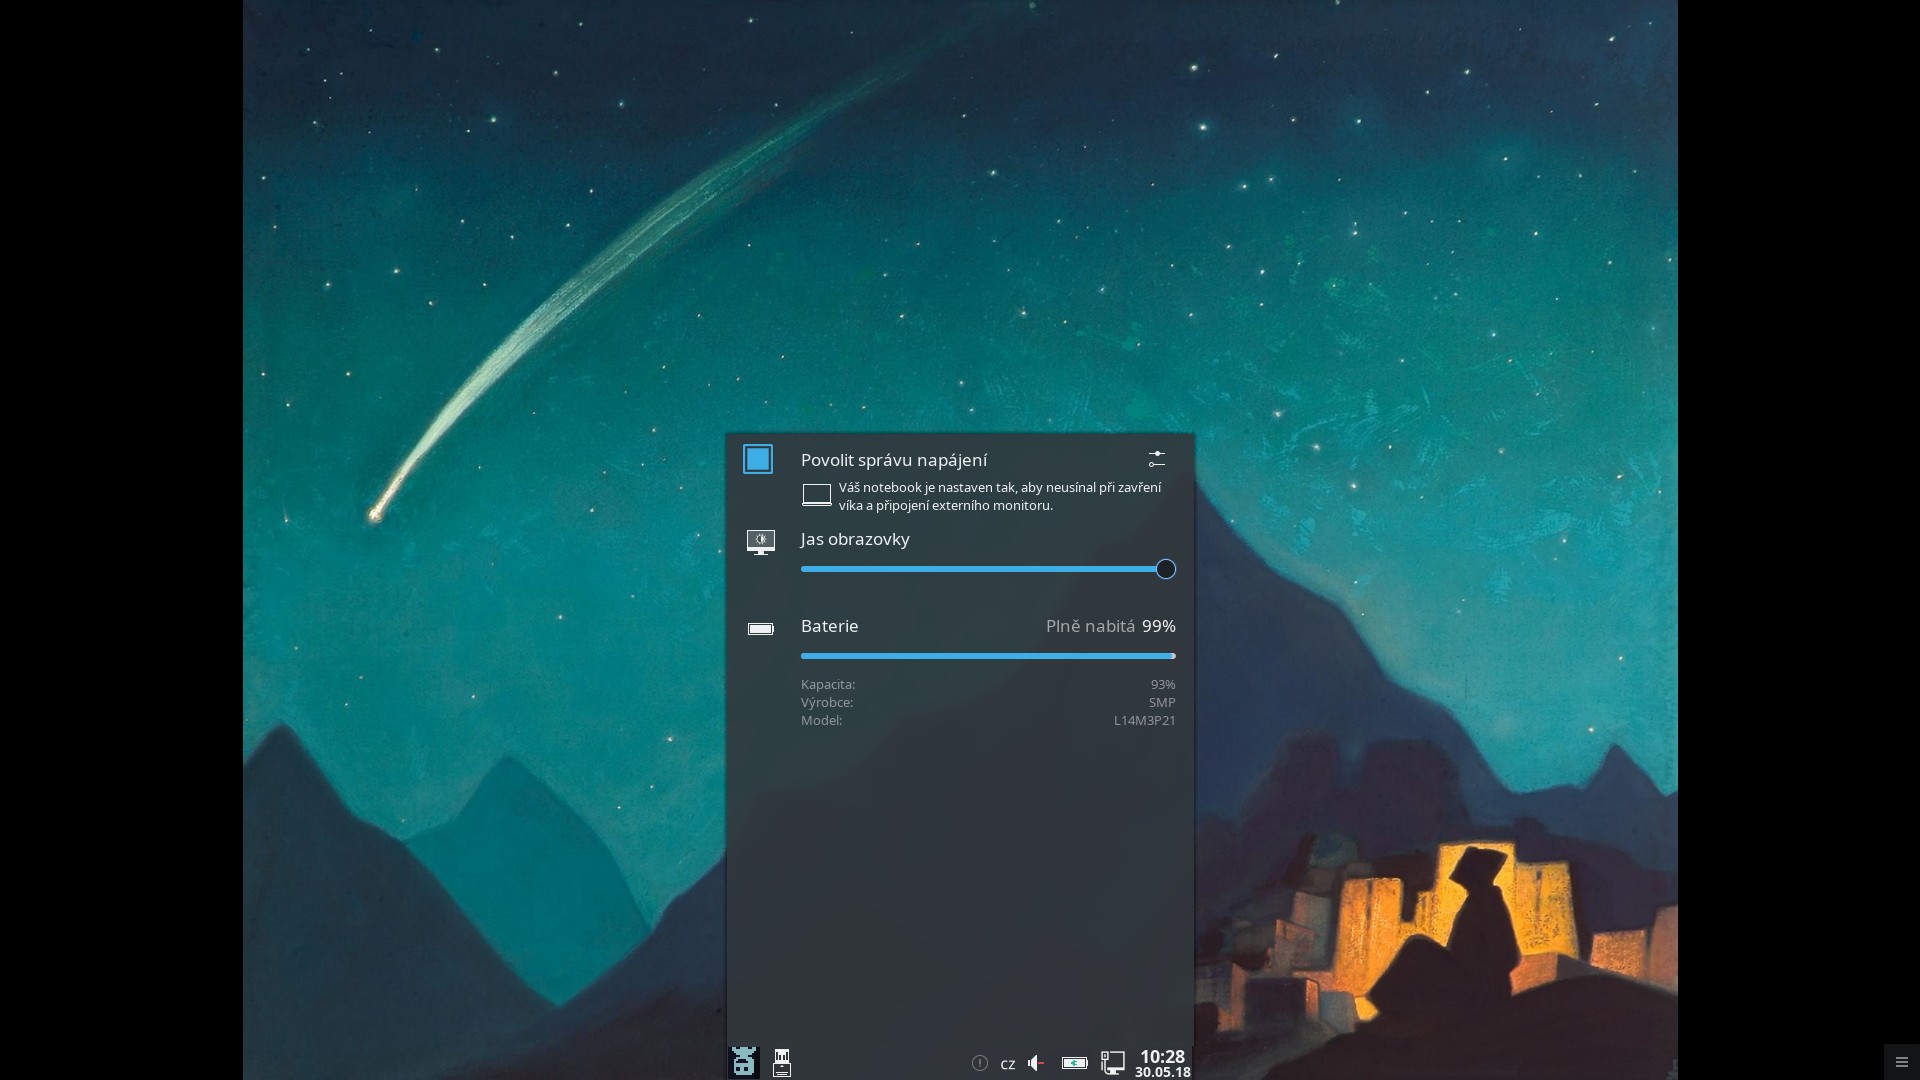Click the Kapacita 93% value
1920x1080 pixels.
(x=1163, y=685)
